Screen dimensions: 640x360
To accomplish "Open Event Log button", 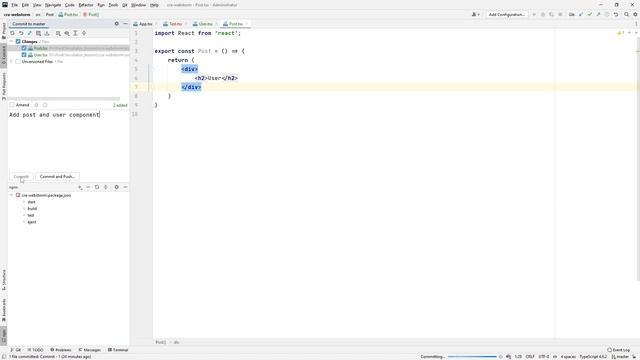I will click(618, 350).
